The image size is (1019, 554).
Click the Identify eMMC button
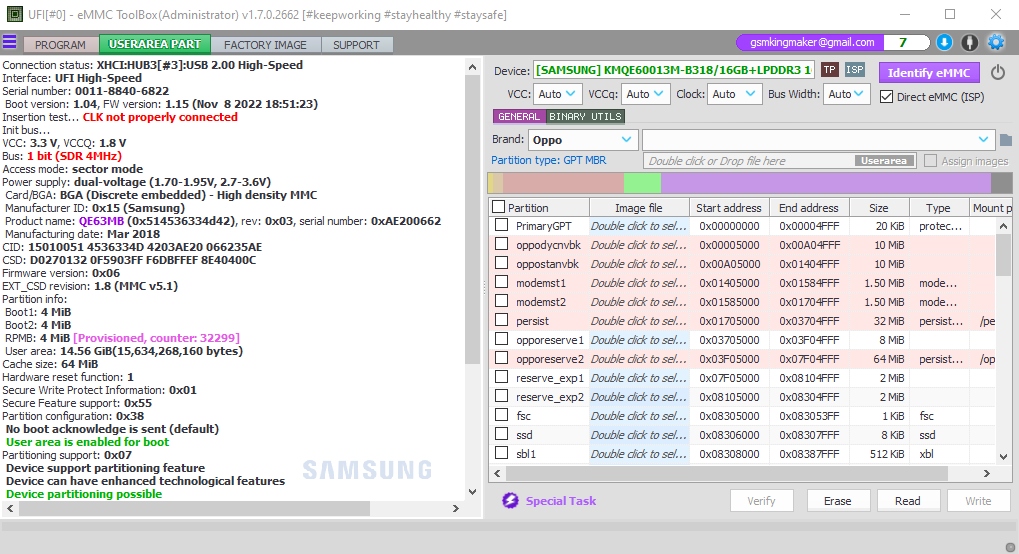coord(929,72)
